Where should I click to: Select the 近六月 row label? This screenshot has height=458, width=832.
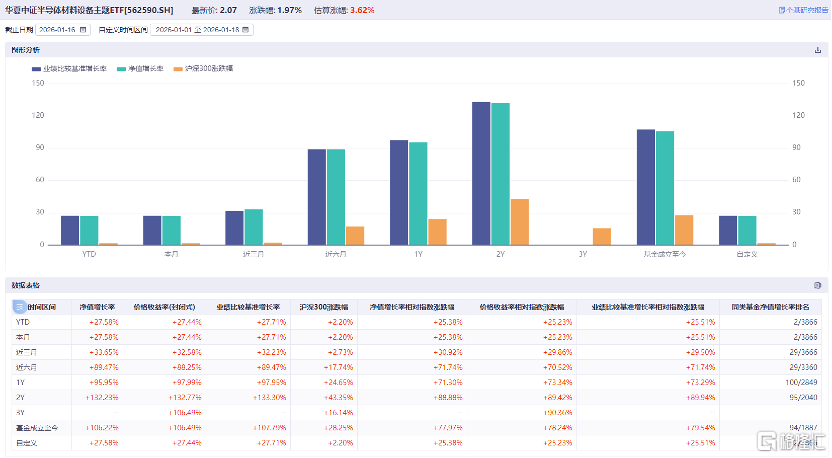[26, 367]
